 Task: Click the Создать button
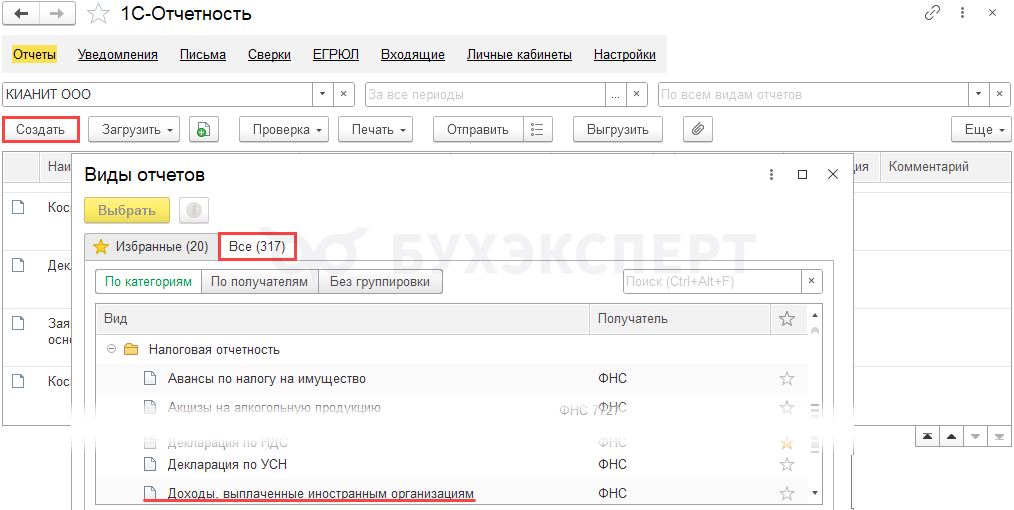[41, 129]
